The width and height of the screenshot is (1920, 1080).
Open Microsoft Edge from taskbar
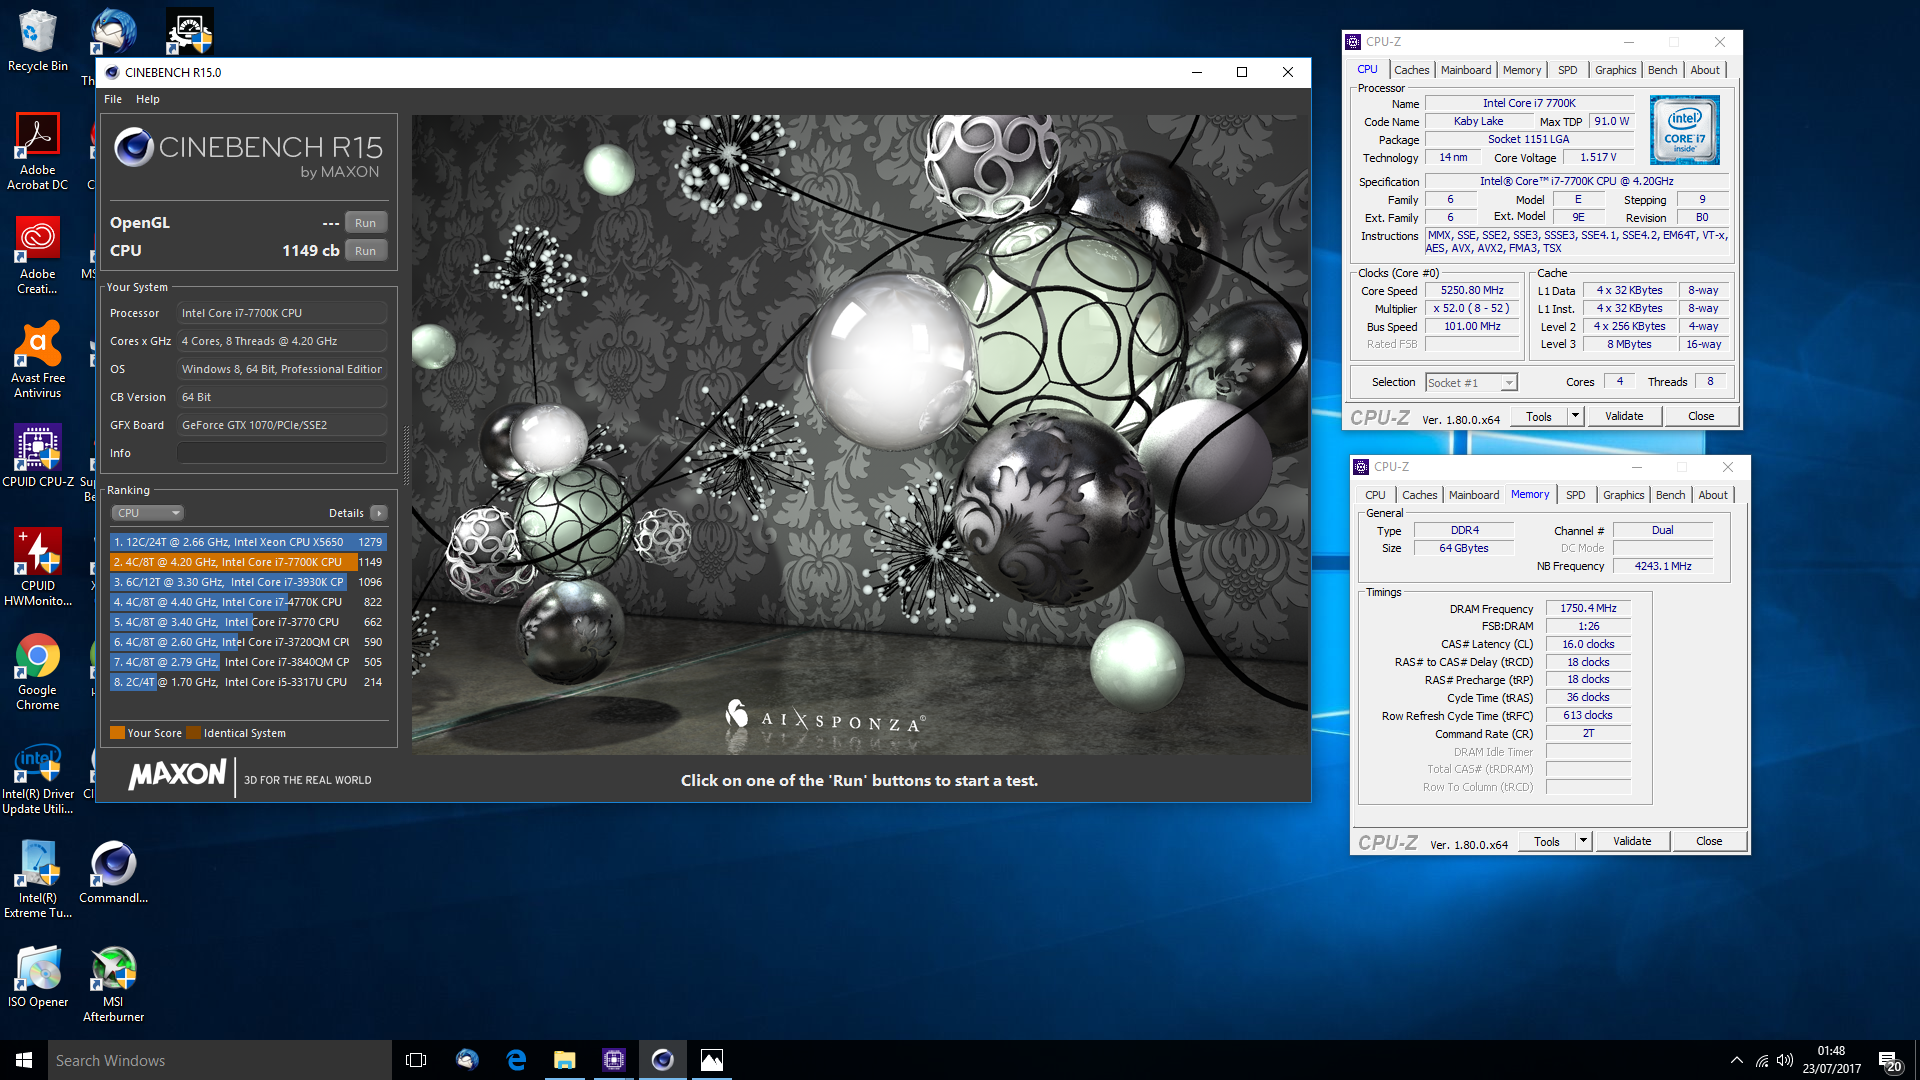[516, 1060]
